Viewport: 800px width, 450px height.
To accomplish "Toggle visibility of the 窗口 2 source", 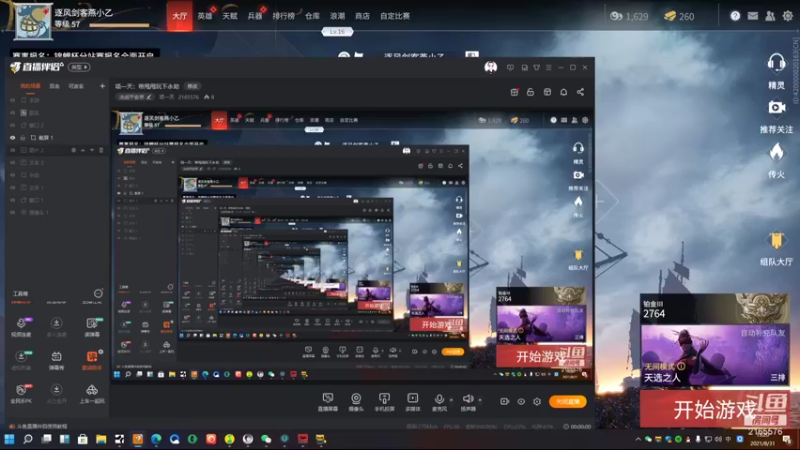I will pos(12,125).
